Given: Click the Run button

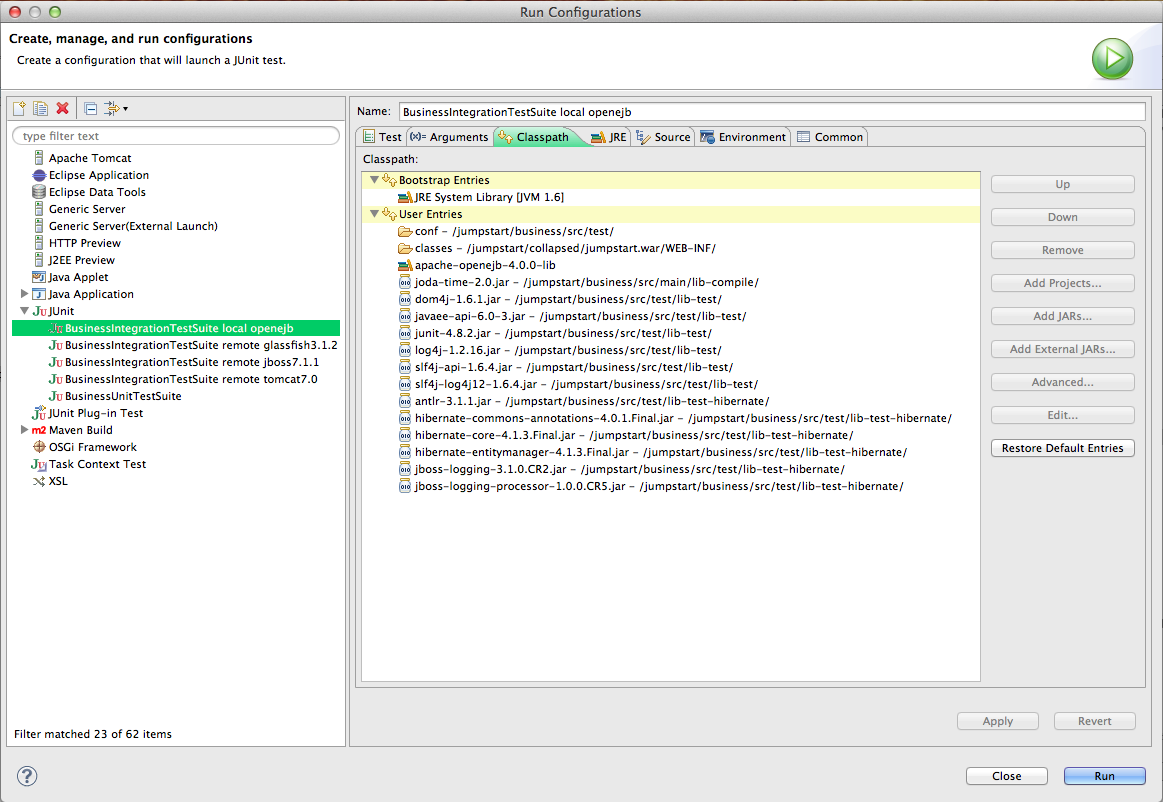Looking at the screenshot, I should pos(1104,776).
